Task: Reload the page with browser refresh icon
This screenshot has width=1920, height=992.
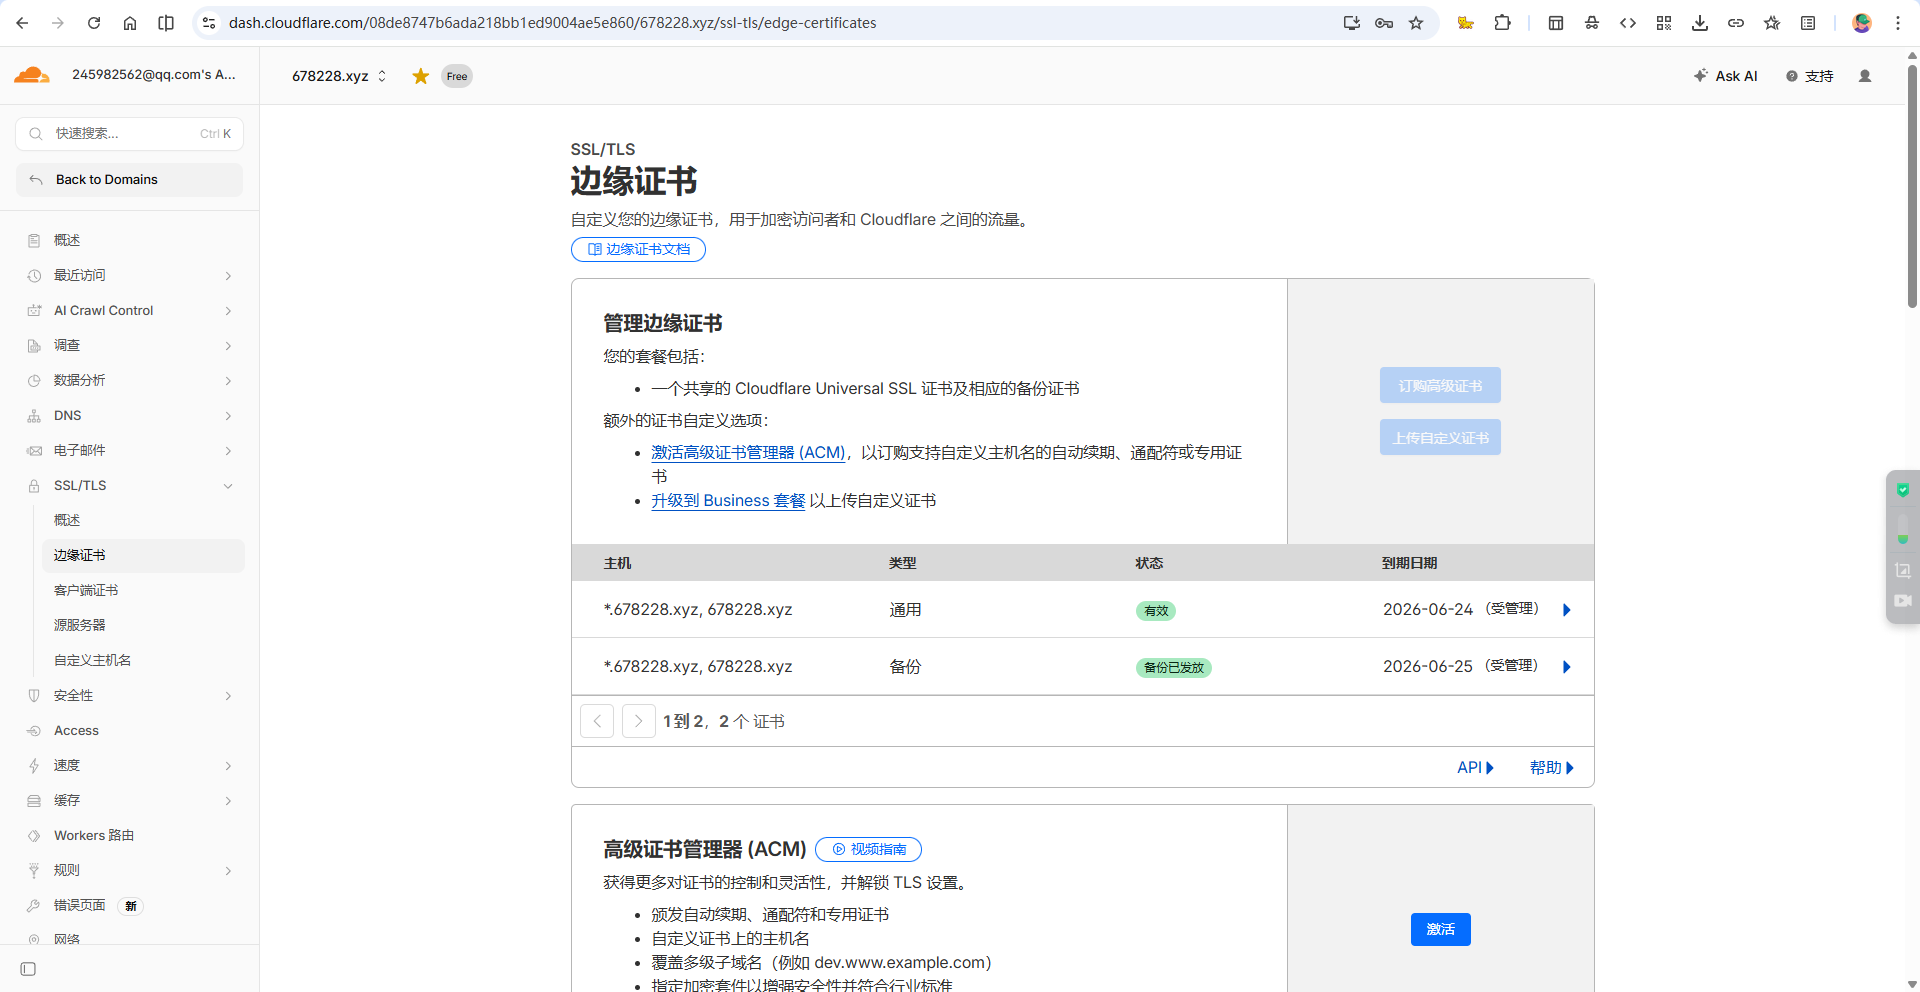Action: [x=94, y=23]
